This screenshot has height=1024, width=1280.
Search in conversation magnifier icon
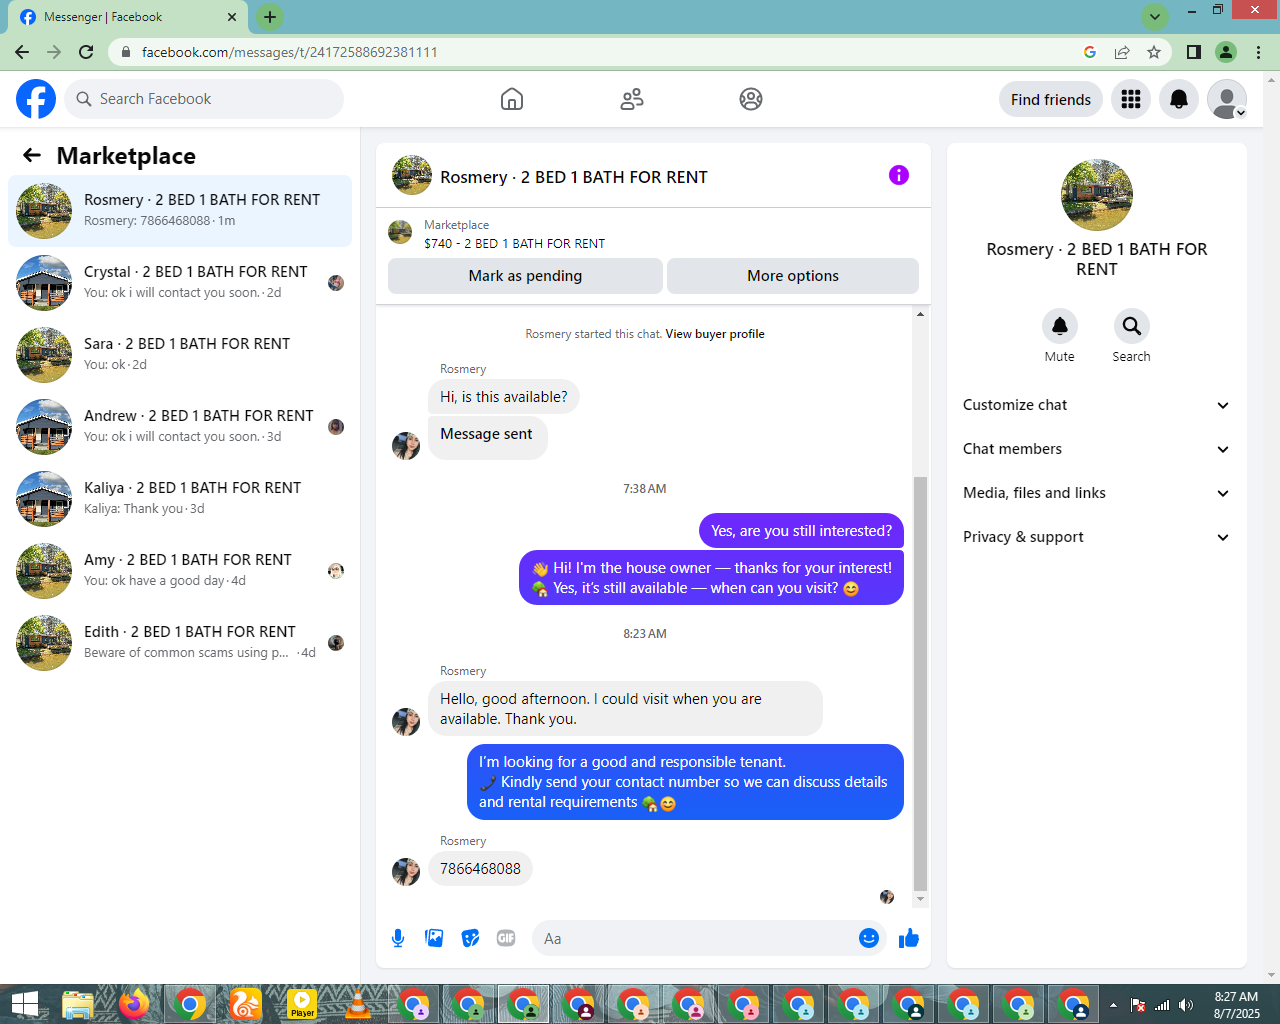[1132, 326]
